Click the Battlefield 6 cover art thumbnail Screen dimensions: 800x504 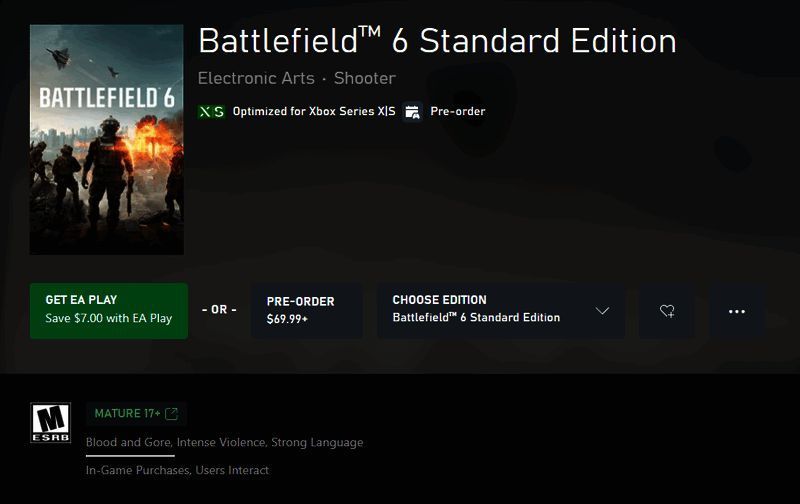click(x=107, y=140)
